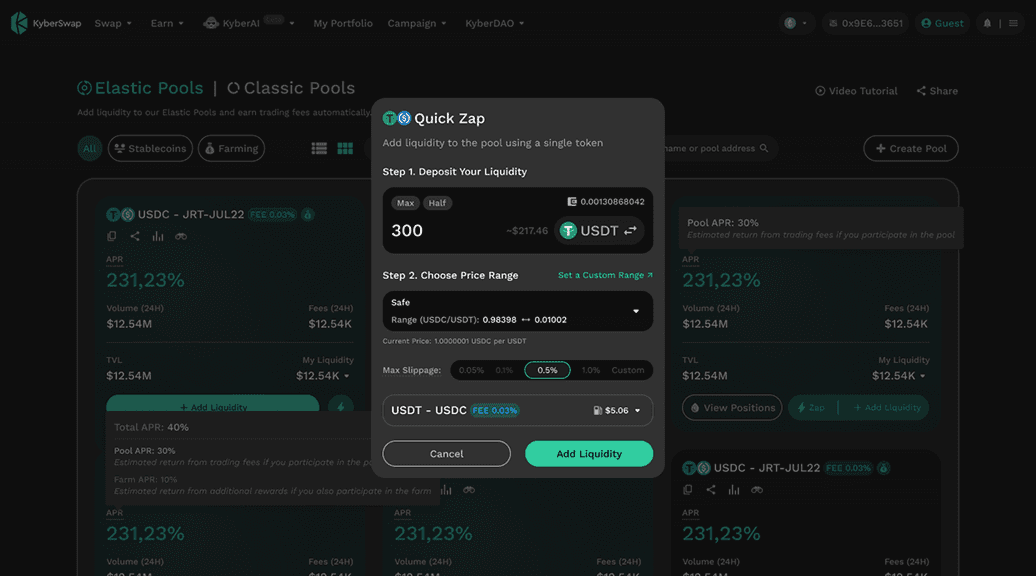
Task: Click the FEE 0.03% badge in USDT - USDC row
Action: 495,410
